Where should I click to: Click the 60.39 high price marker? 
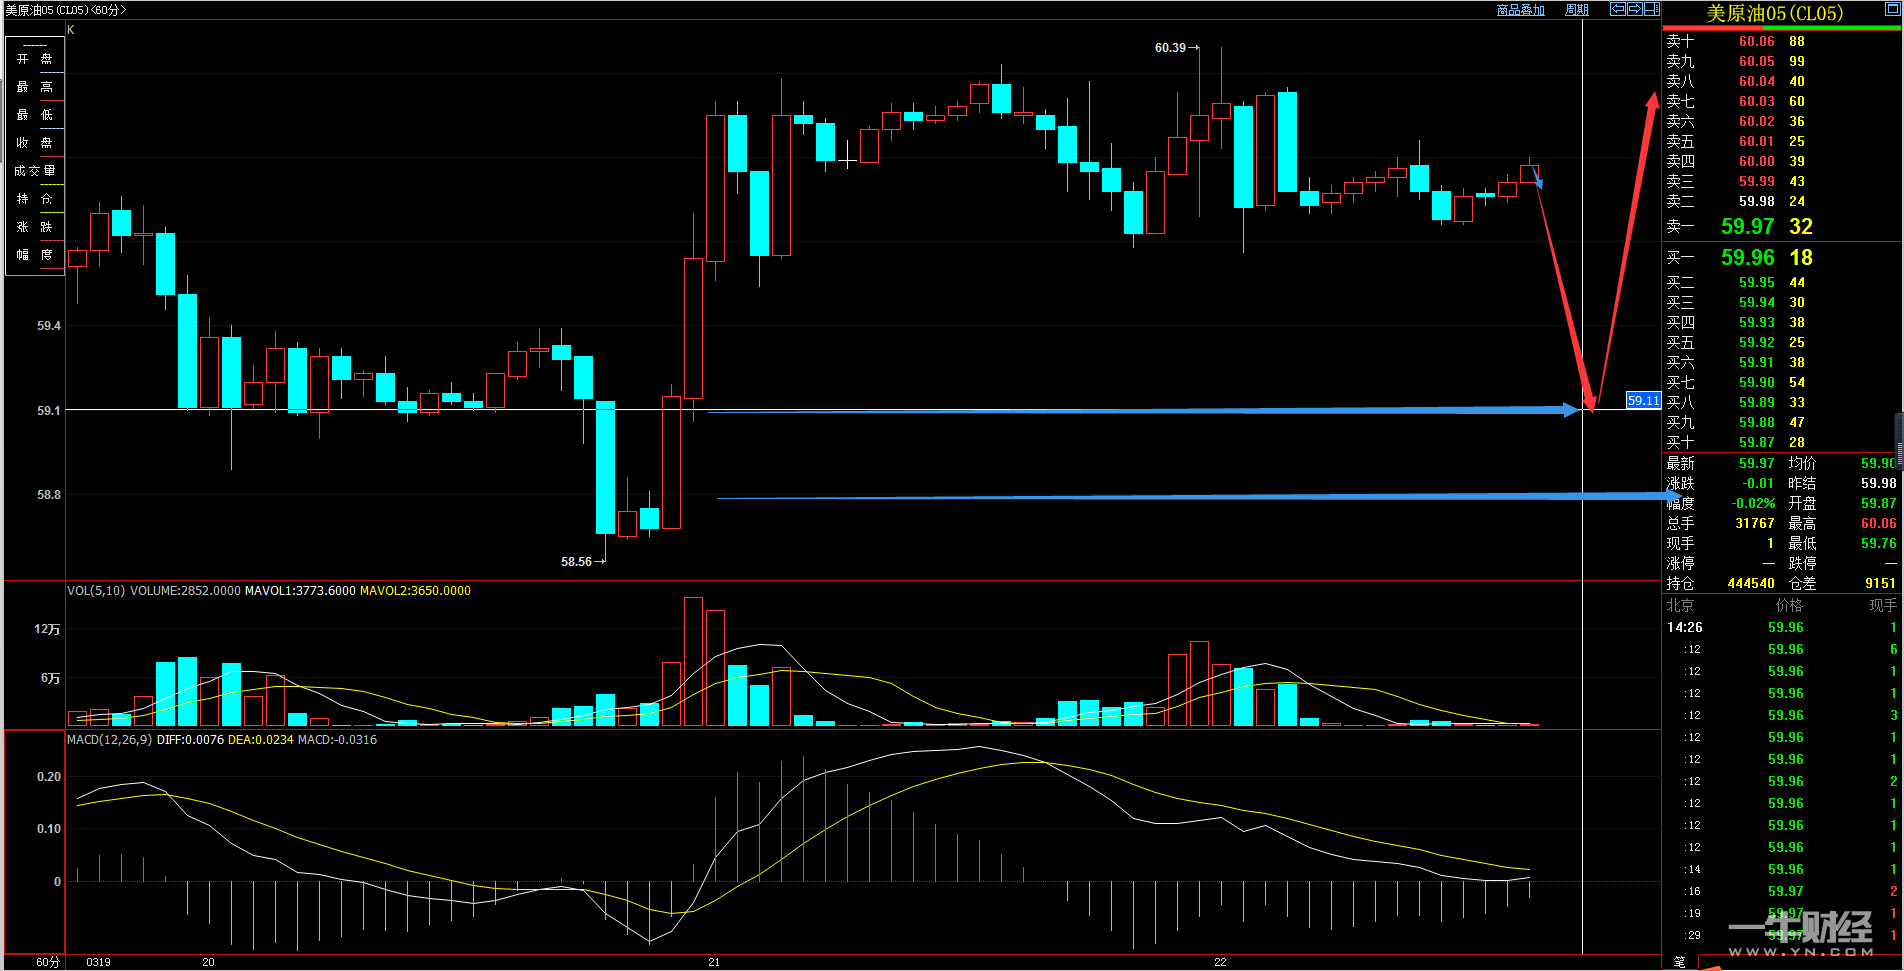pyautogui.click(x=1170, y=48)
